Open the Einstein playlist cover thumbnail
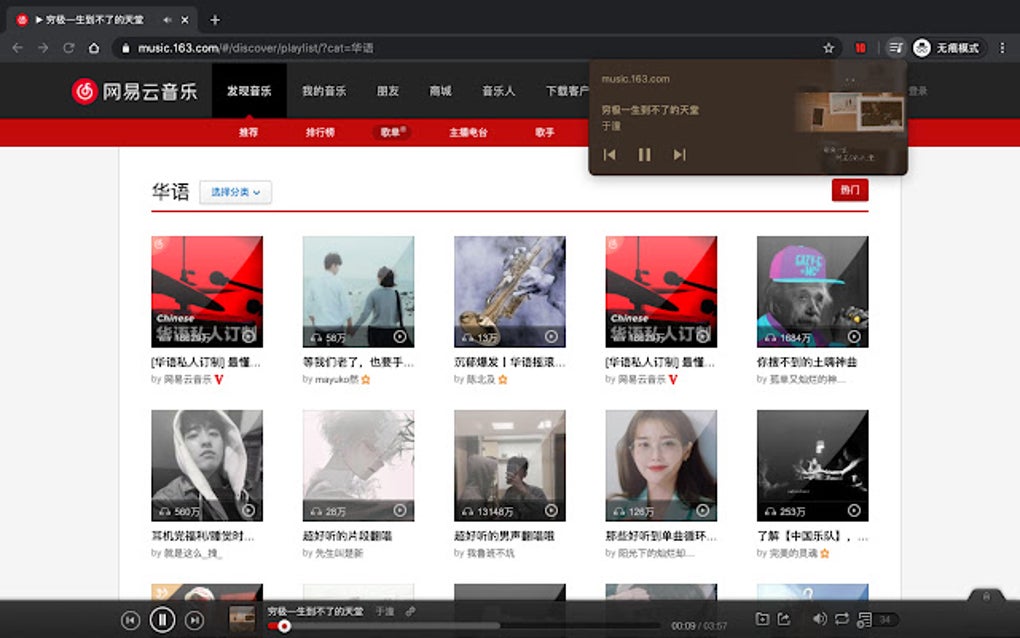The image size is (1020, 638). (x=812, y=291)
